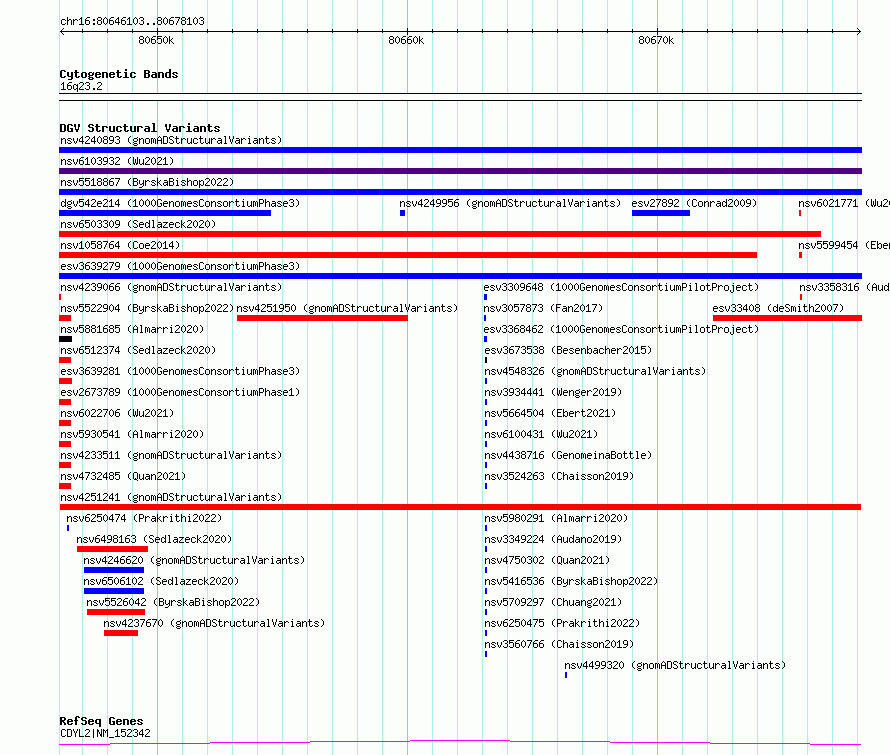The width and height of the screenshot is (890, 755).
Task: Click the RefSeq Genes track title
Action: (x=101, y=721)
